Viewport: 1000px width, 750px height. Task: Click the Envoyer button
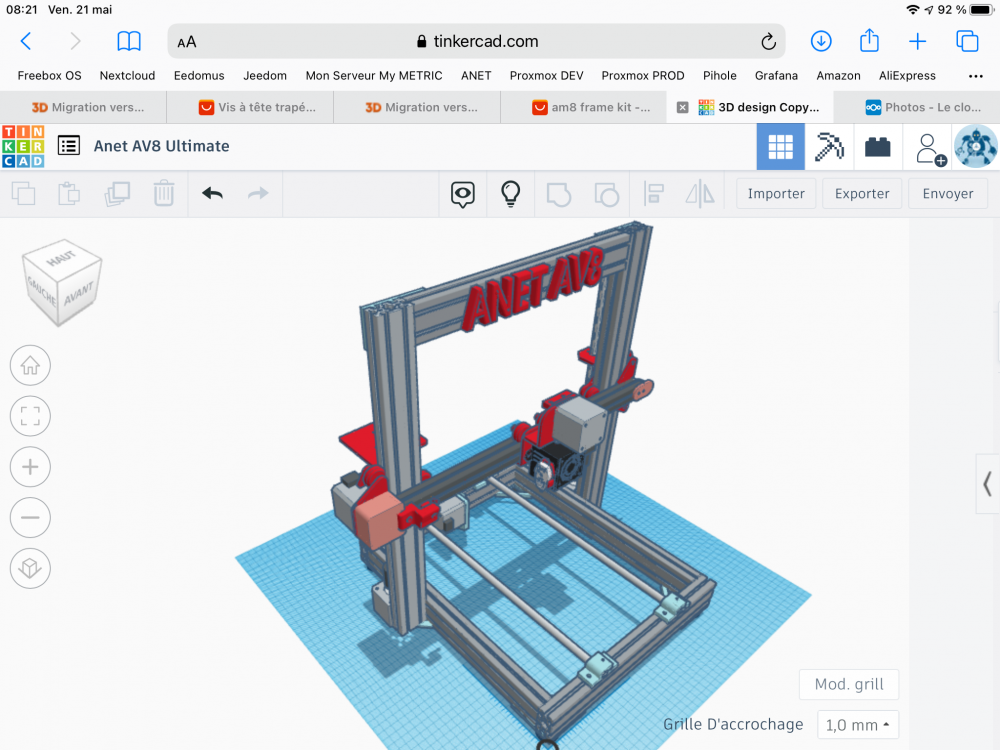[x=948, y=193]
